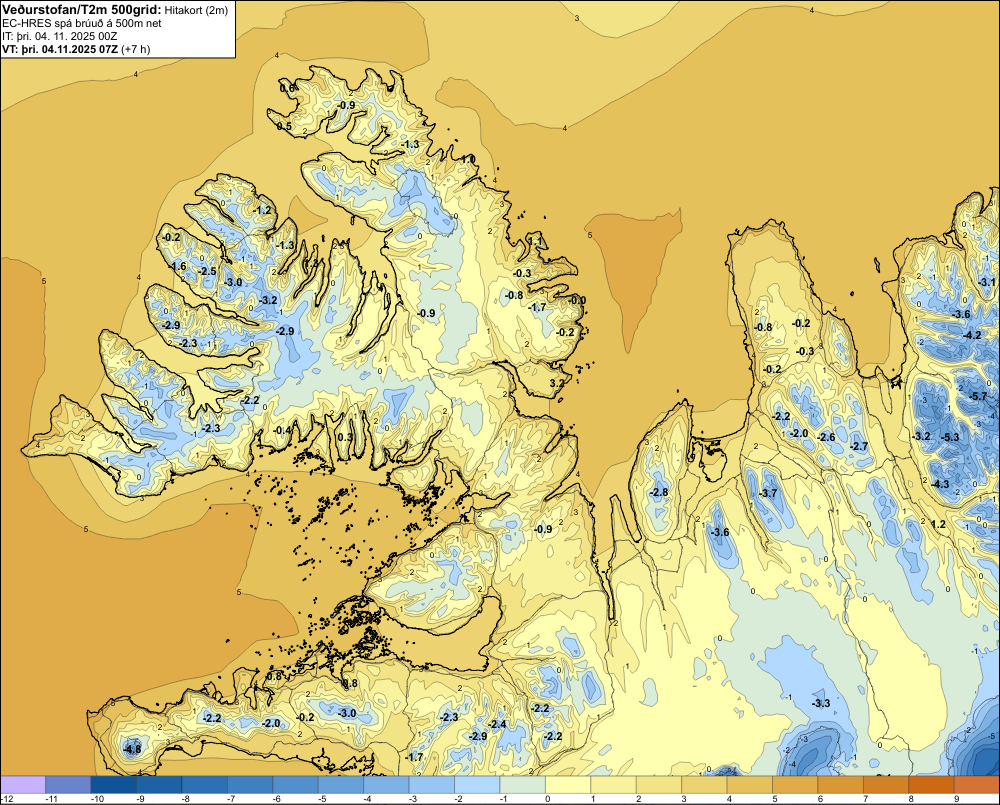Click the '-5' legend scale label
The image size is (1000, 805).
pyautogui.click(x=322, y=799)
